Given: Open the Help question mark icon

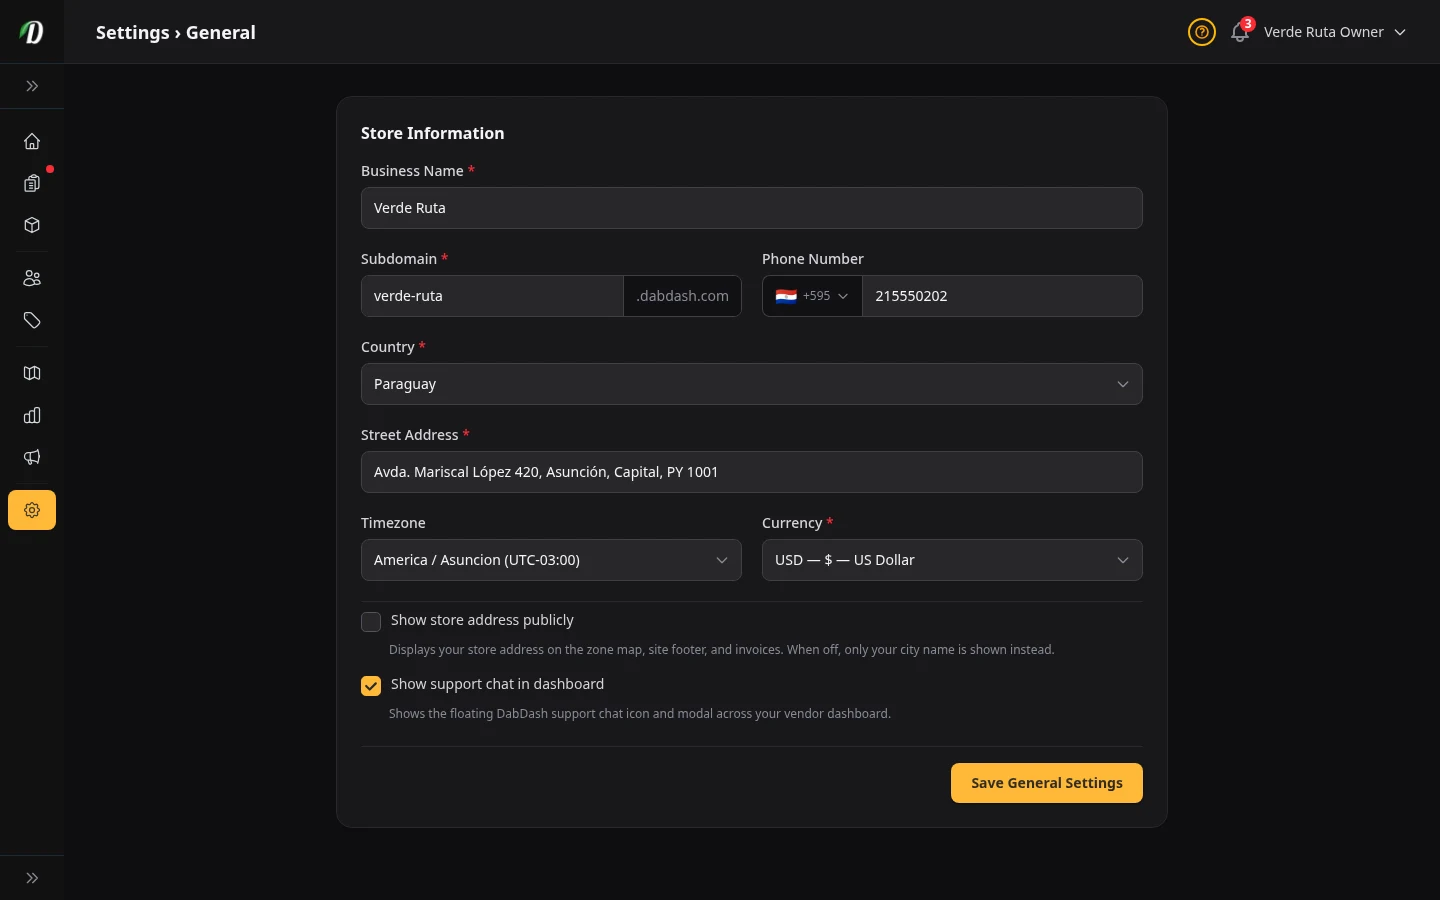Looking at the screenshot, I should pos(1201,32).
